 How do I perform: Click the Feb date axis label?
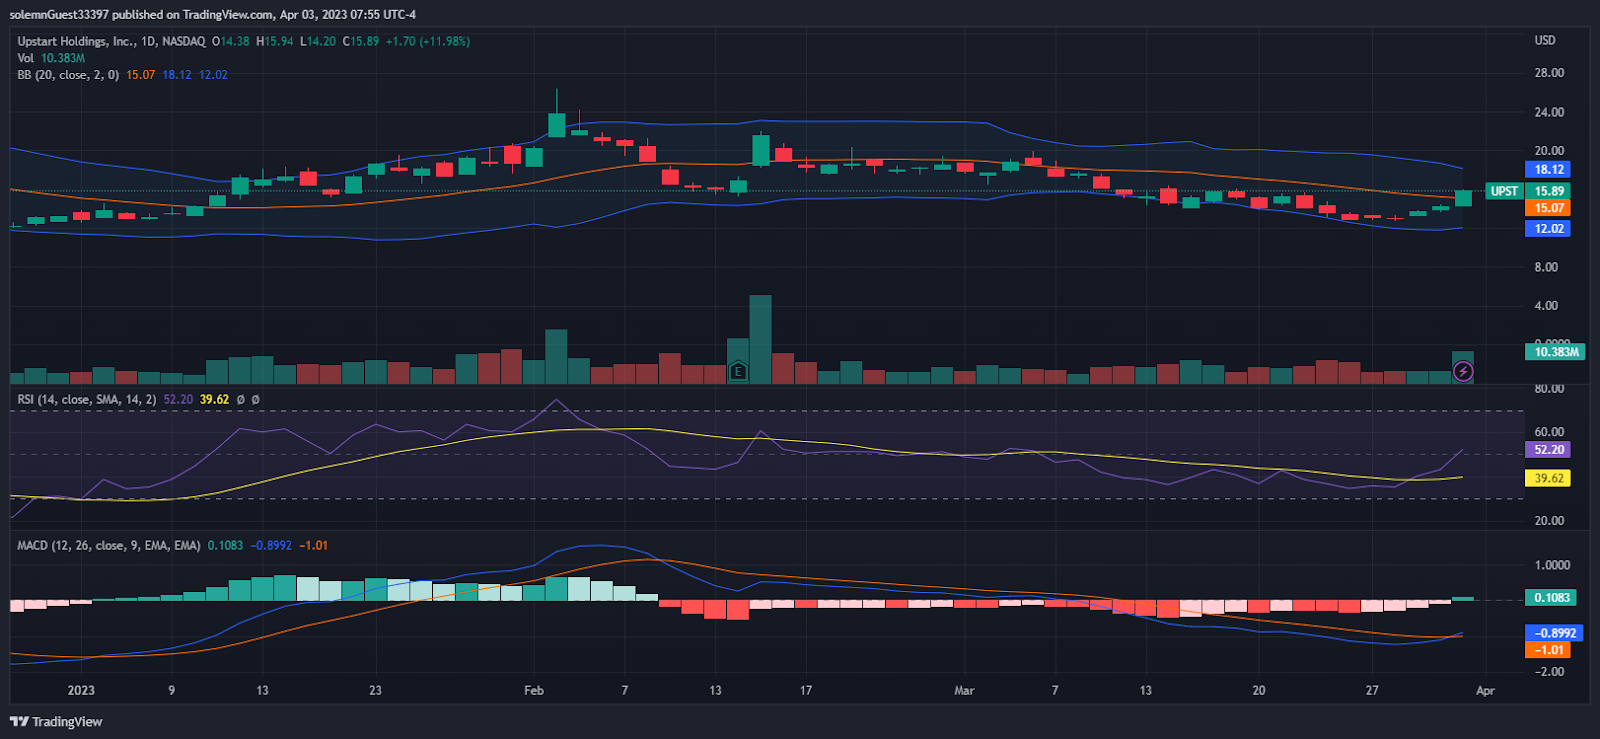(x=534, y=690)
